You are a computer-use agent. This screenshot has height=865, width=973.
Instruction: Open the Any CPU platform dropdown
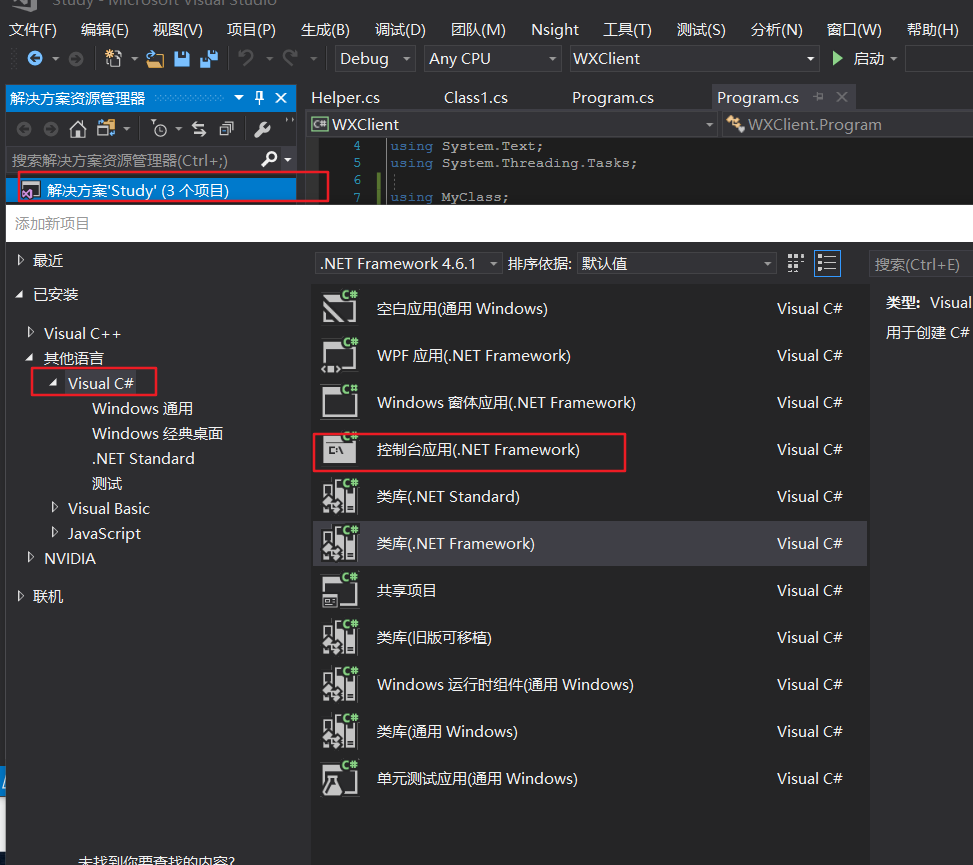coord(493,59)
